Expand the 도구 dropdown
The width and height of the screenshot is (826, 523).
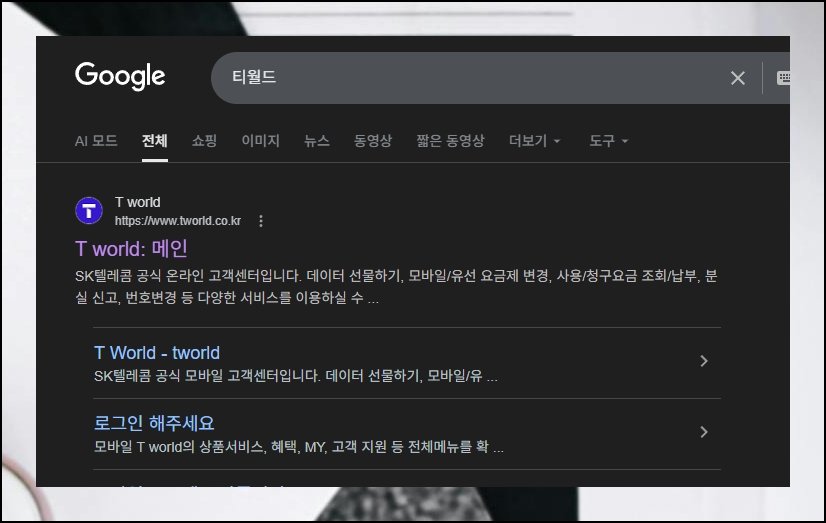[608, 141]
